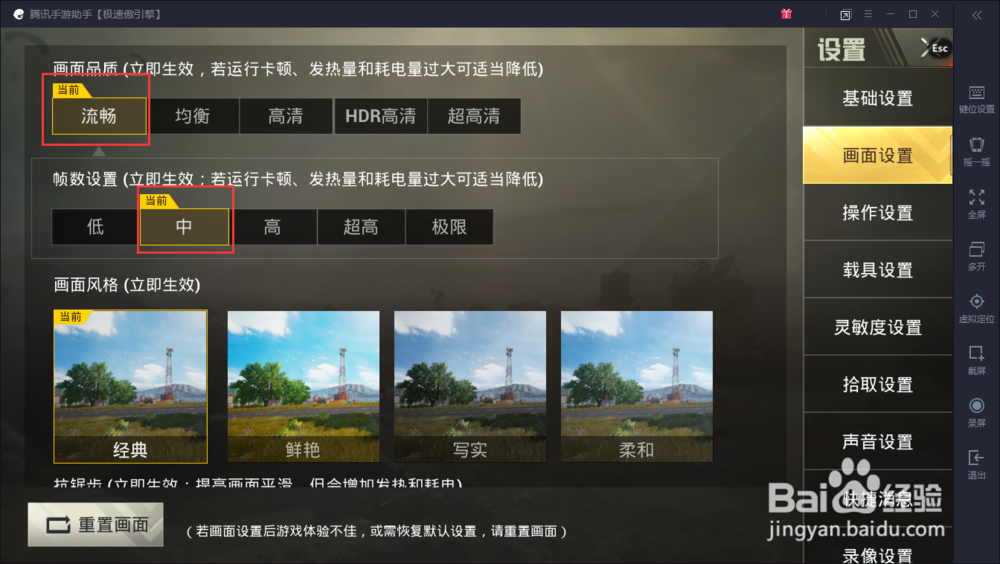Open the 多开 multi-instance icon
Viewport: 1000px width, 564px height.
coord(976,256)
